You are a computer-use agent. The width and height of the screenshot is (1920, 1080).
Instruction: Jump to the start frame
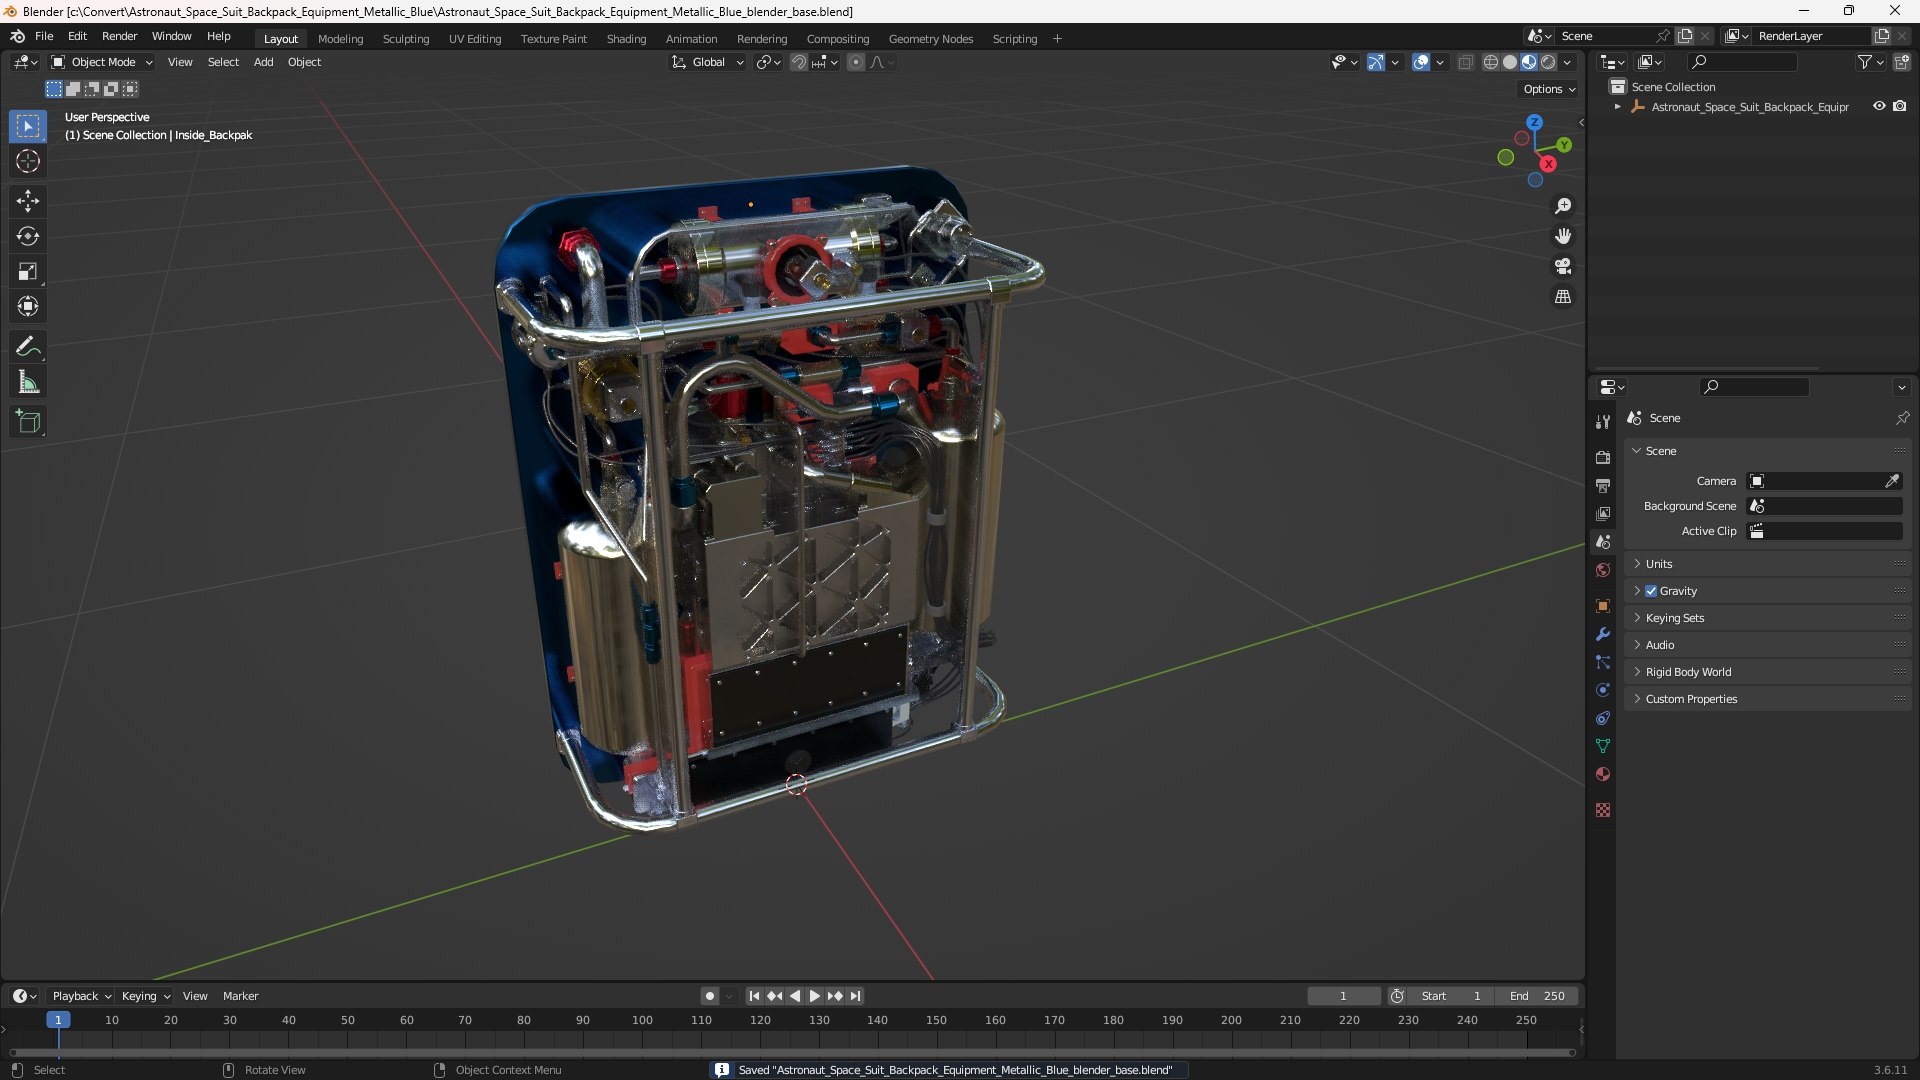point(754,996)
